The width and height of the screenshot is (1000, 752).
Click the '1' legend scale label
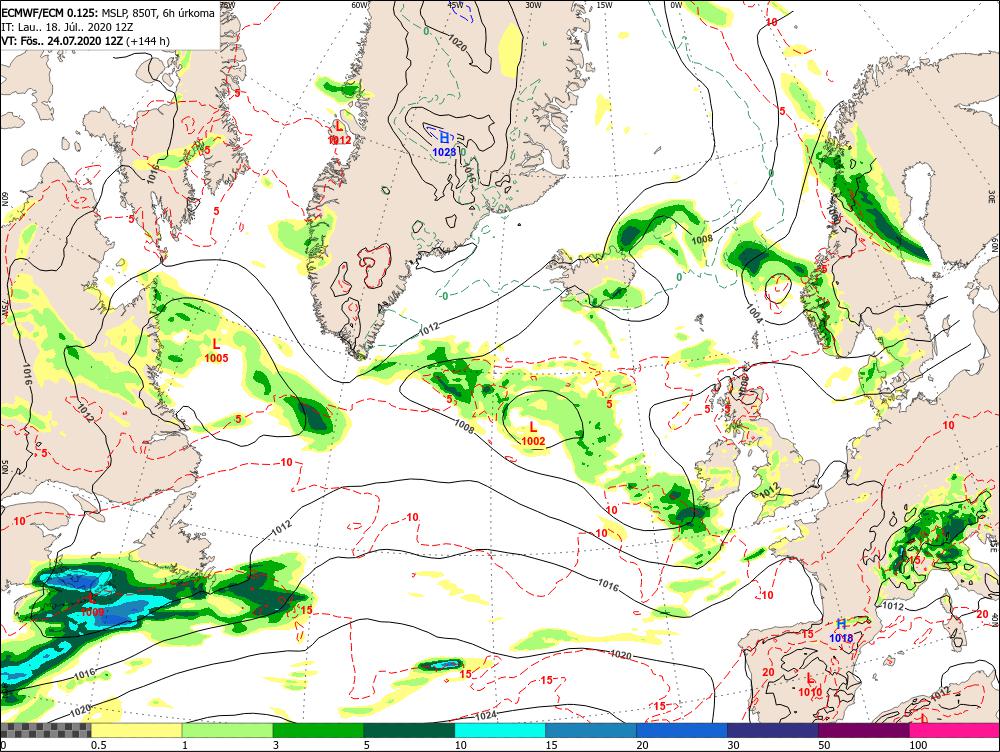(185, 745)
